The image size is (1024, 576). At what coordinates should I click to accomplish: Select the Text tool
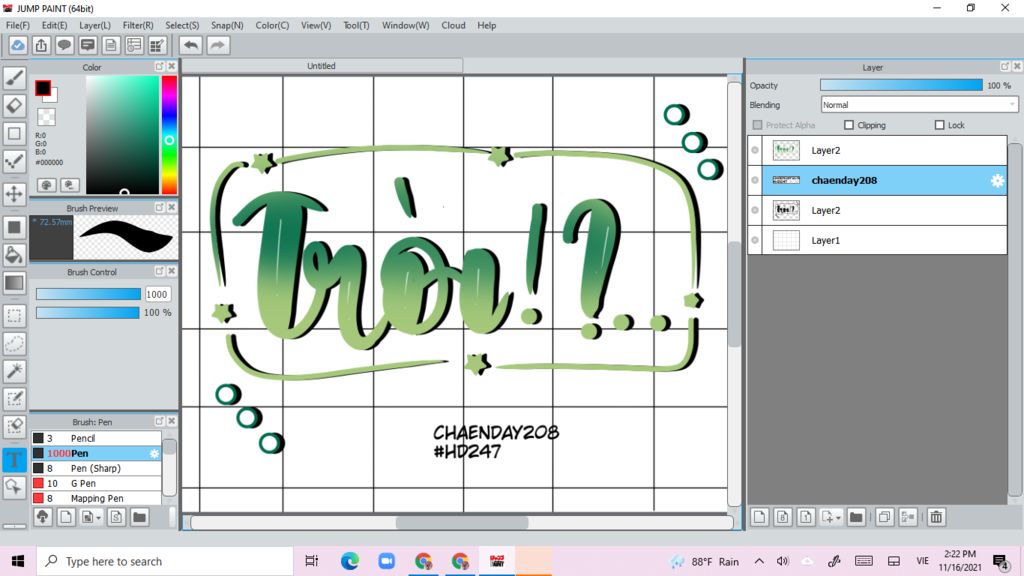pos(14,459)
